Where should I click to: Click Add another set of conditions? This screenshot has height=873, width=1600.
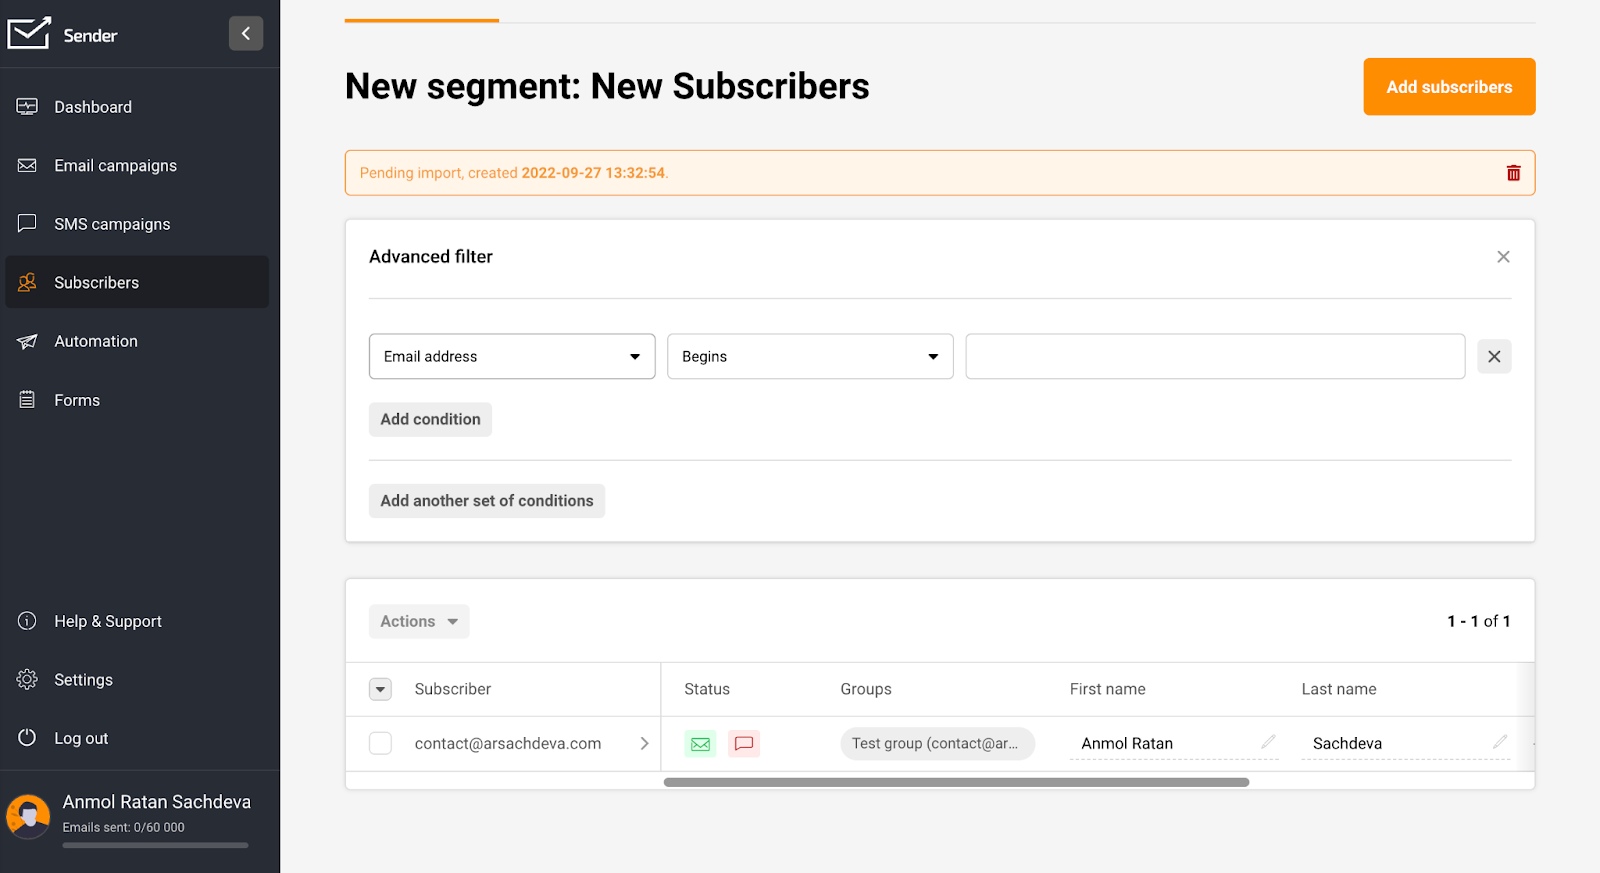pos(486,501)
